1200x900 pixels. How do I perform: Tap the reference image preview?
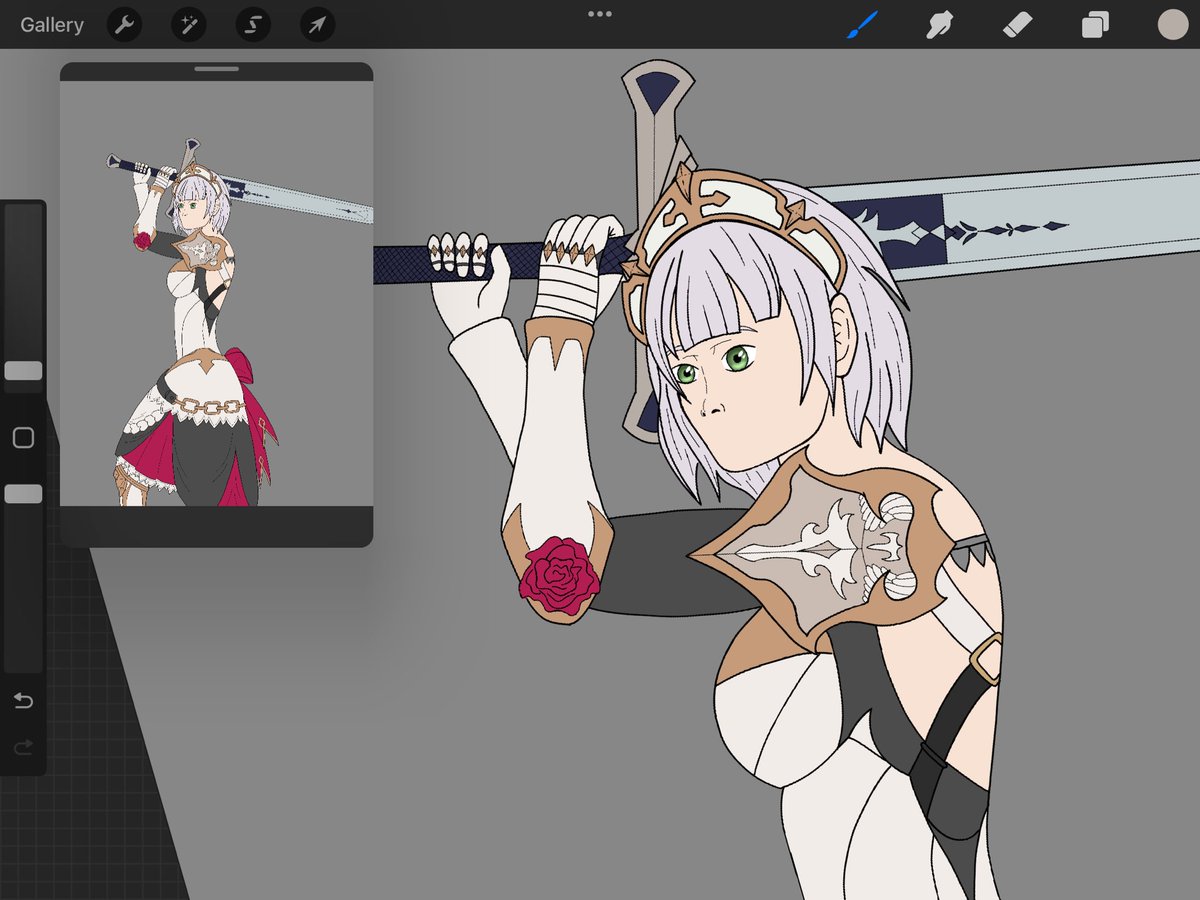pyautogui.click(x=216, y=294)
